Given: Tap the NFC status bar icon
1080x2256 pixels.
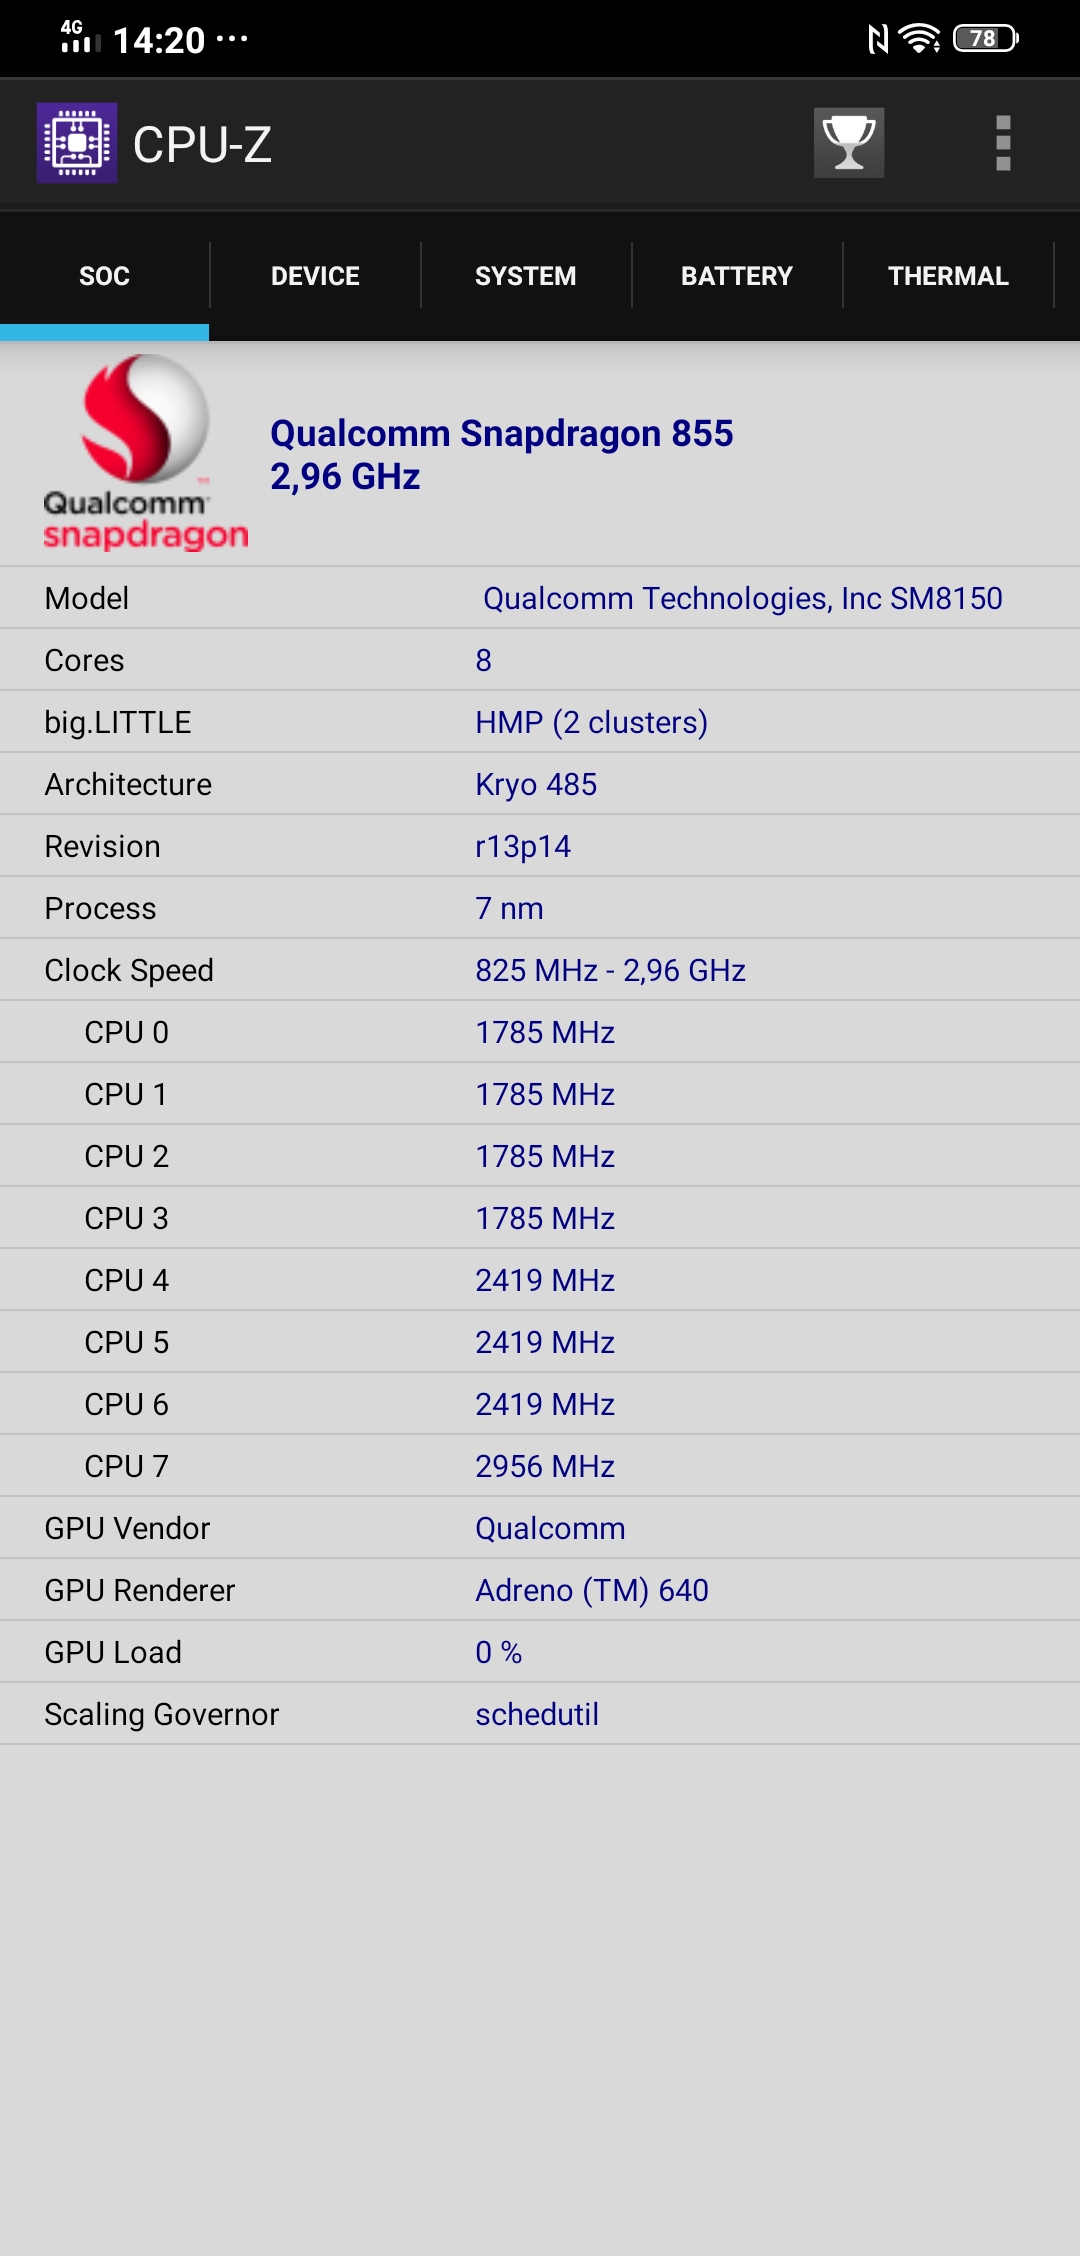Looking at the screenshot, I should (877, 39).
